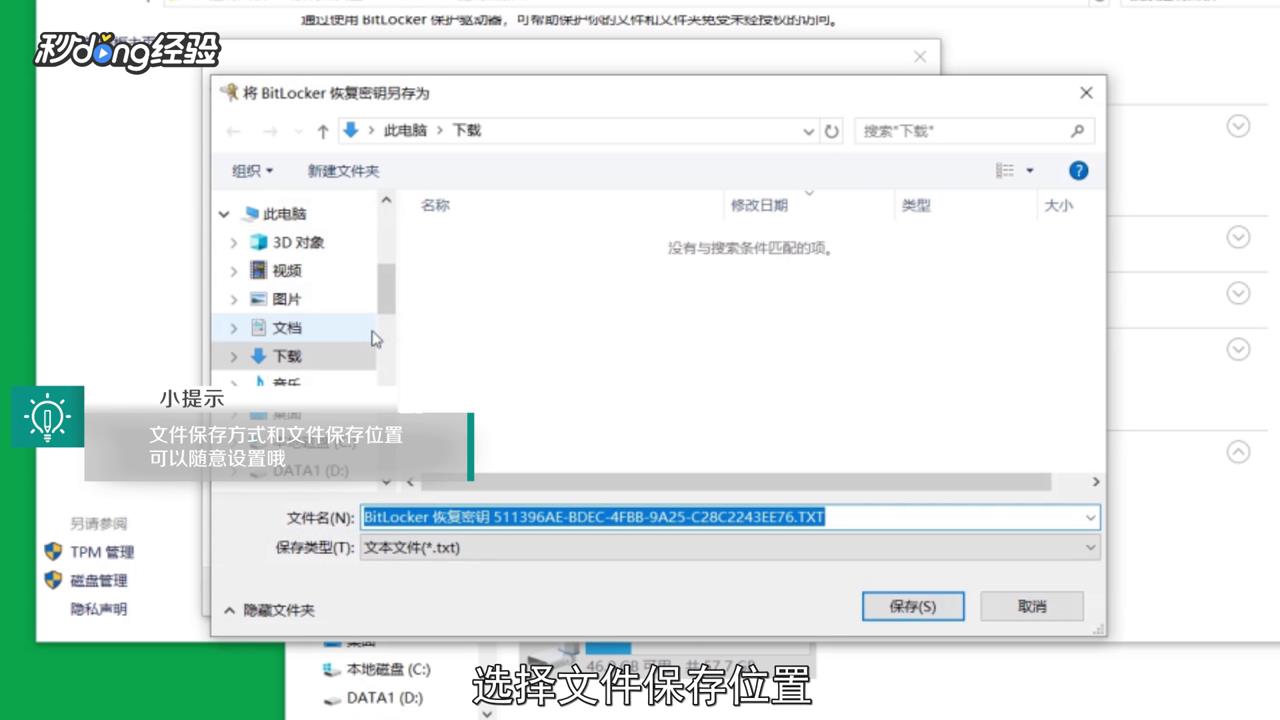Expand the 文档 tree node
Viewport: 1280px width, 720px height.
pos(234,328)
